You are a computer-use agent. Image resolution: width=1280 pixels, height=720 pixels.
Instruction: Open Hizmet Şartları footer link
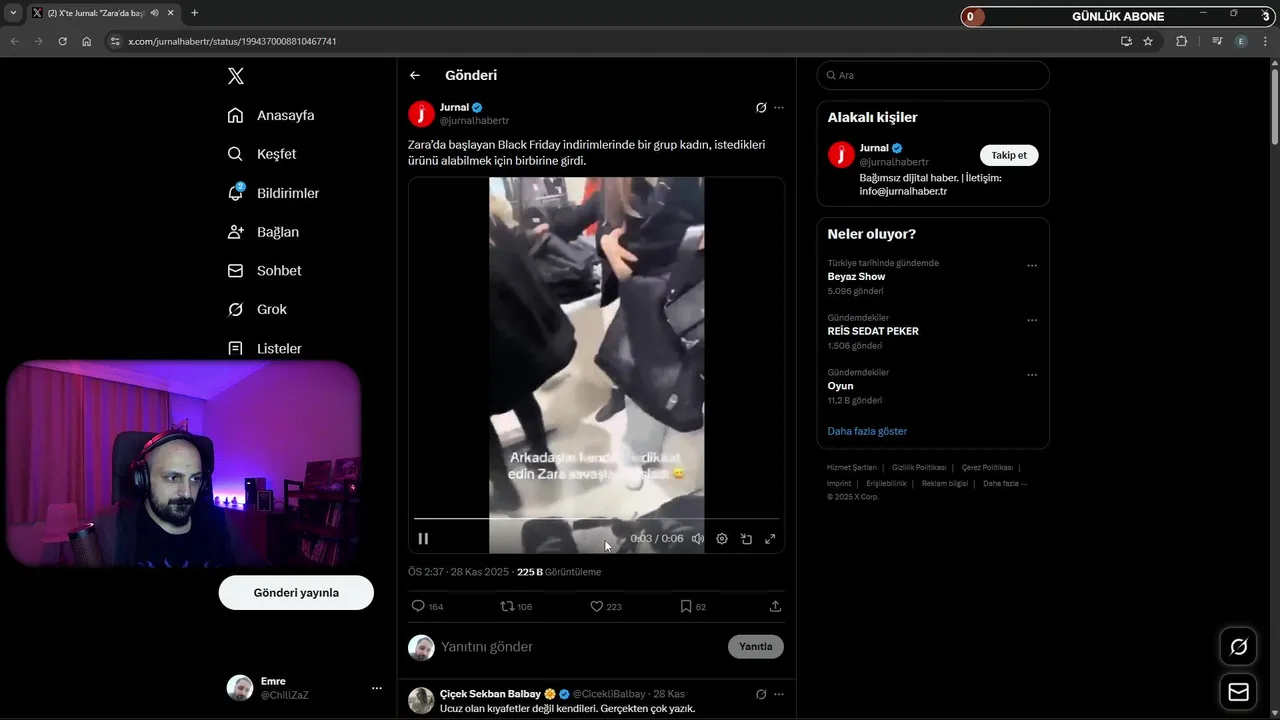(x=851, y=467)
